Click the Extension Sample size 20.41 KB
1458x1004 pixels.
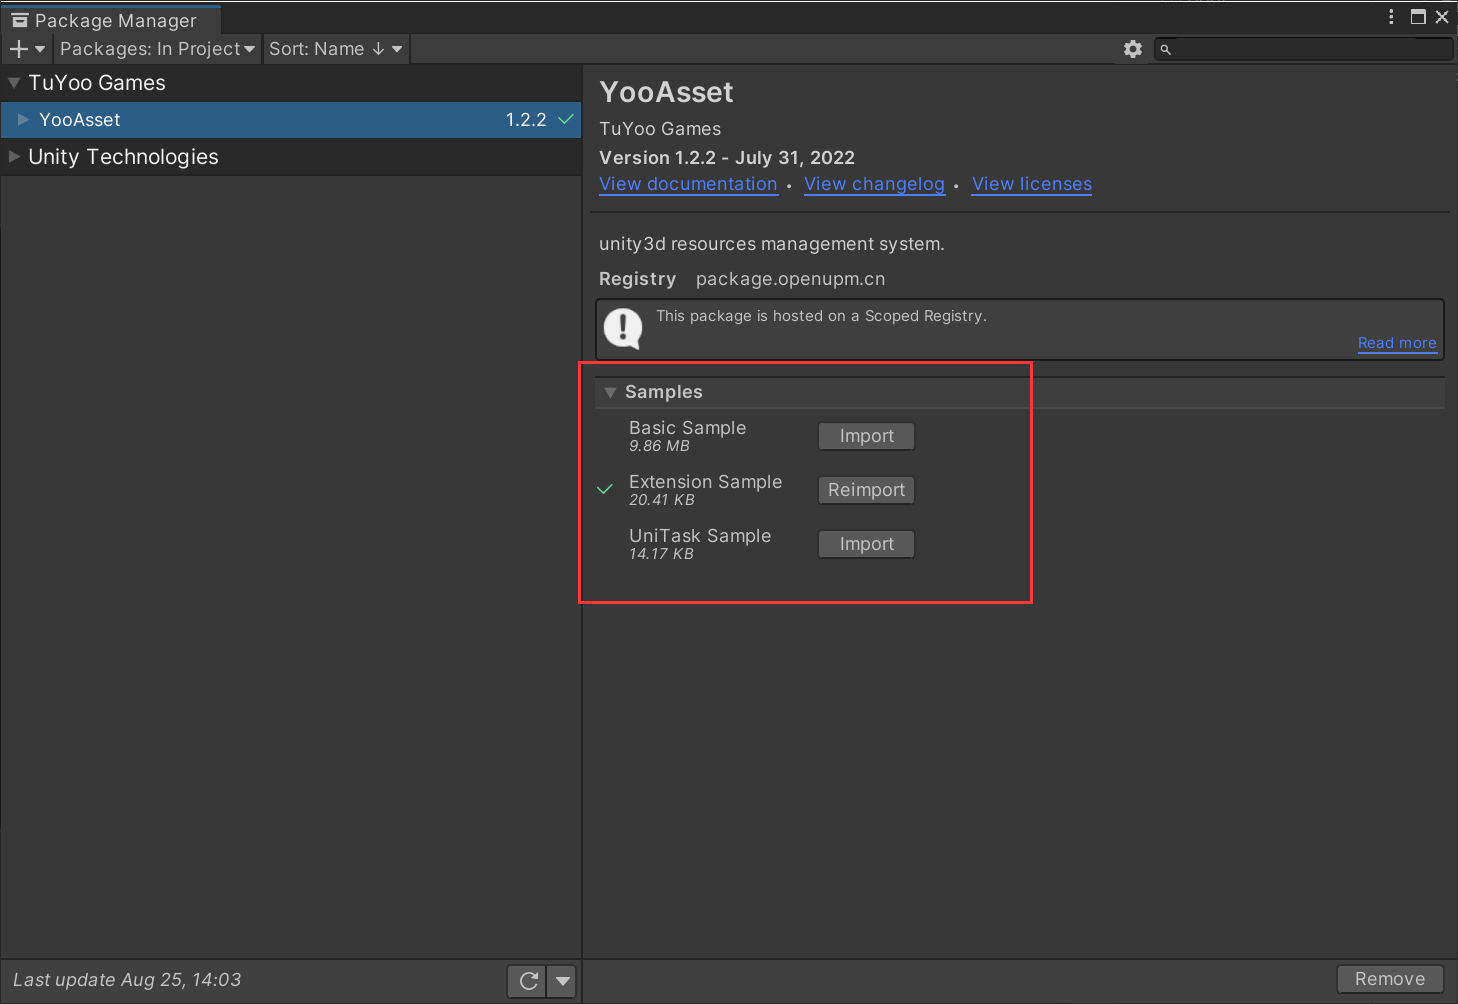(661, 500)
